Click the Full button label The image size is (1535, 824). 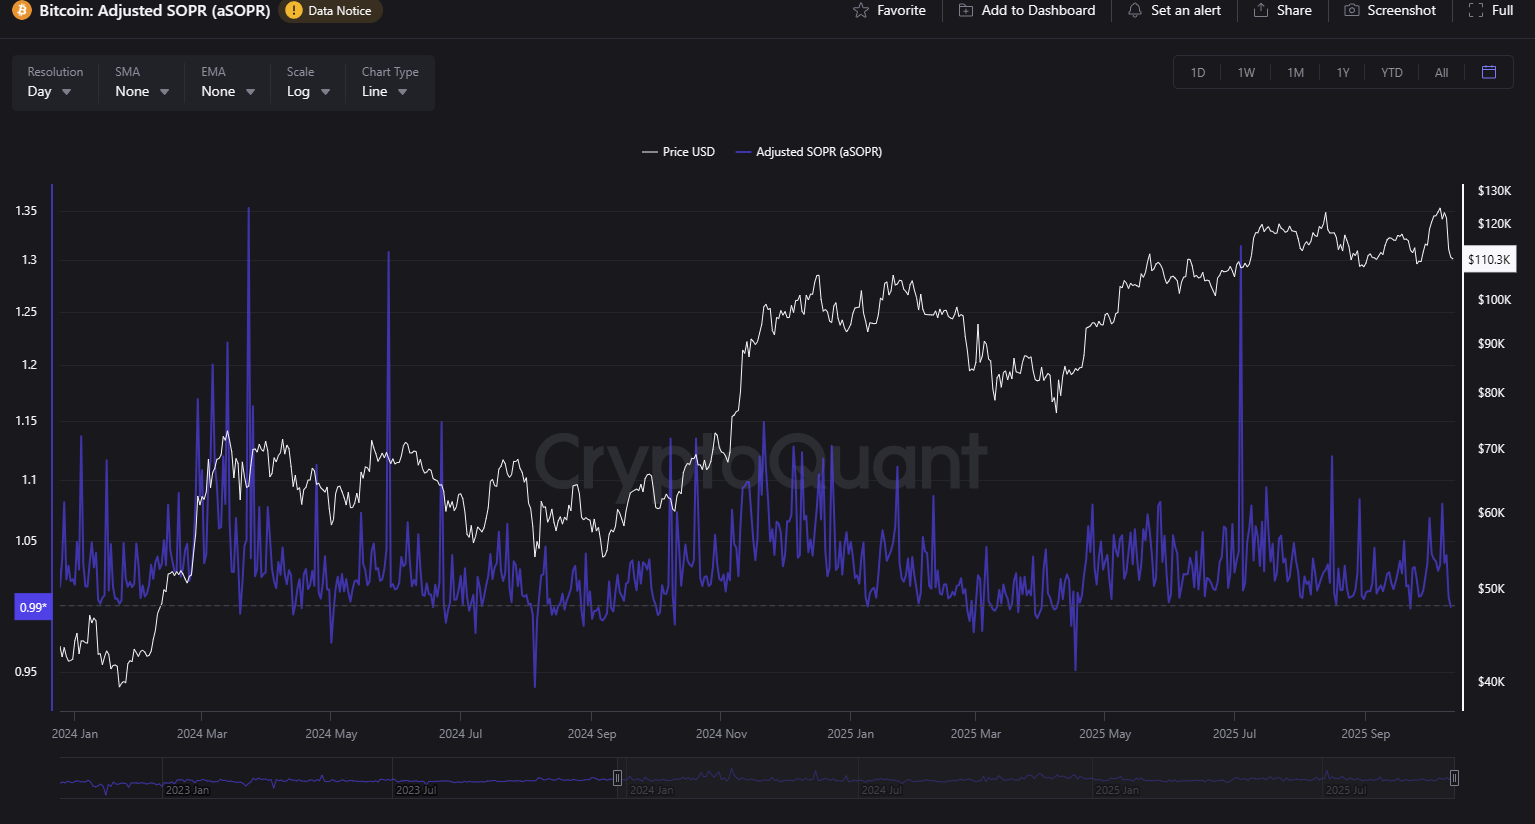[1502, 10]
